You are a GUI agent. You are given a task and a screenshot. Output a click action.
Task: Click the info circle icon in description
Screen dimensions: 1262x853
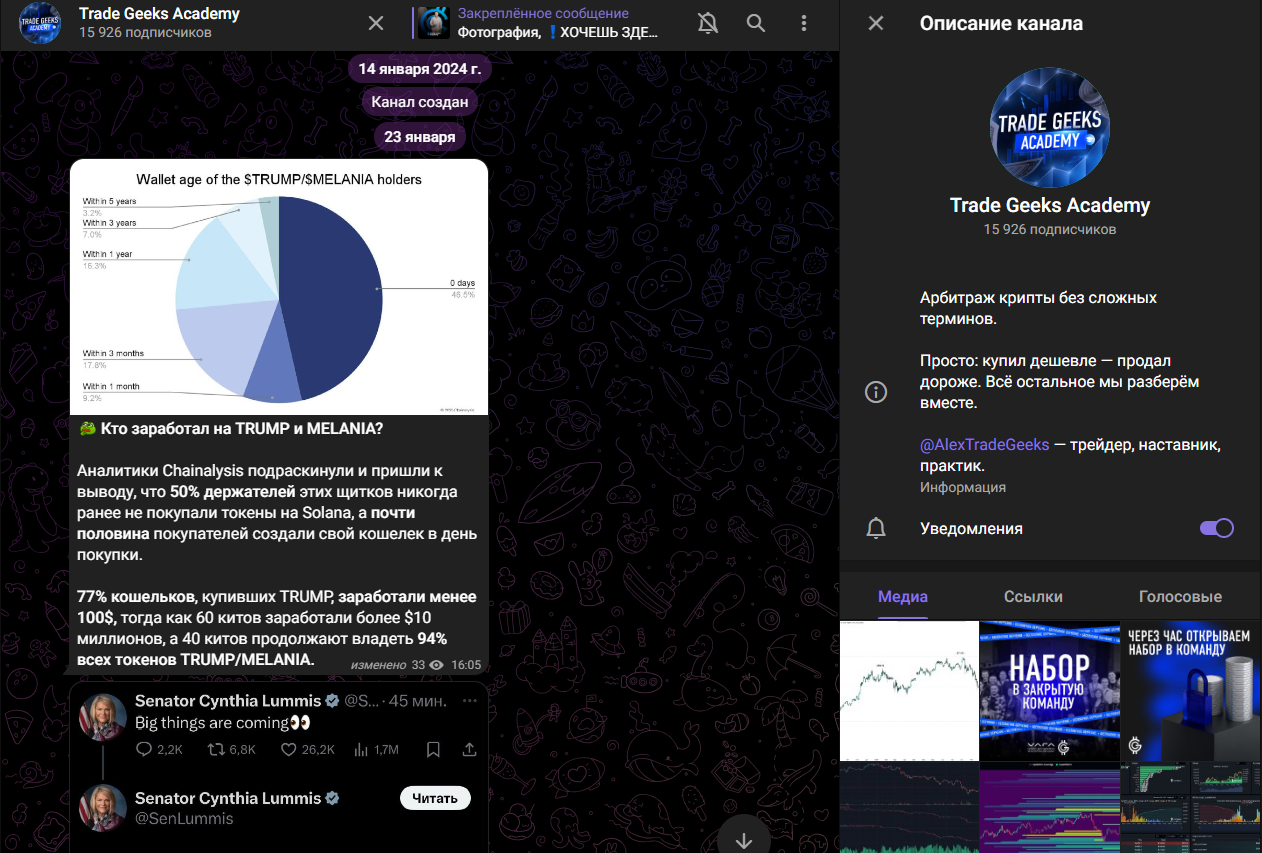click(876, 392)
